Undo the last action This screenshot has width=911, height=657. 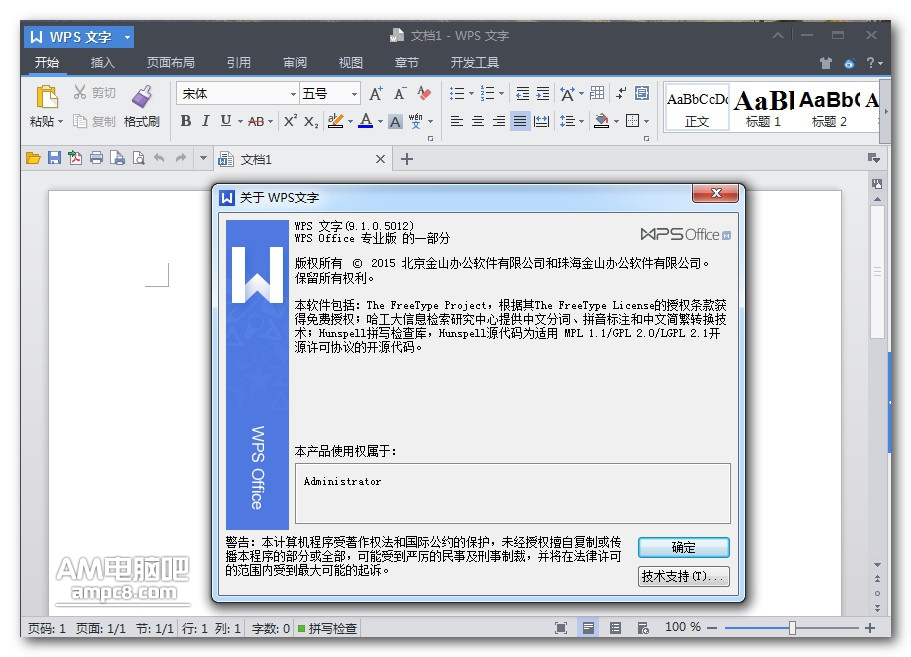[159, 158]
